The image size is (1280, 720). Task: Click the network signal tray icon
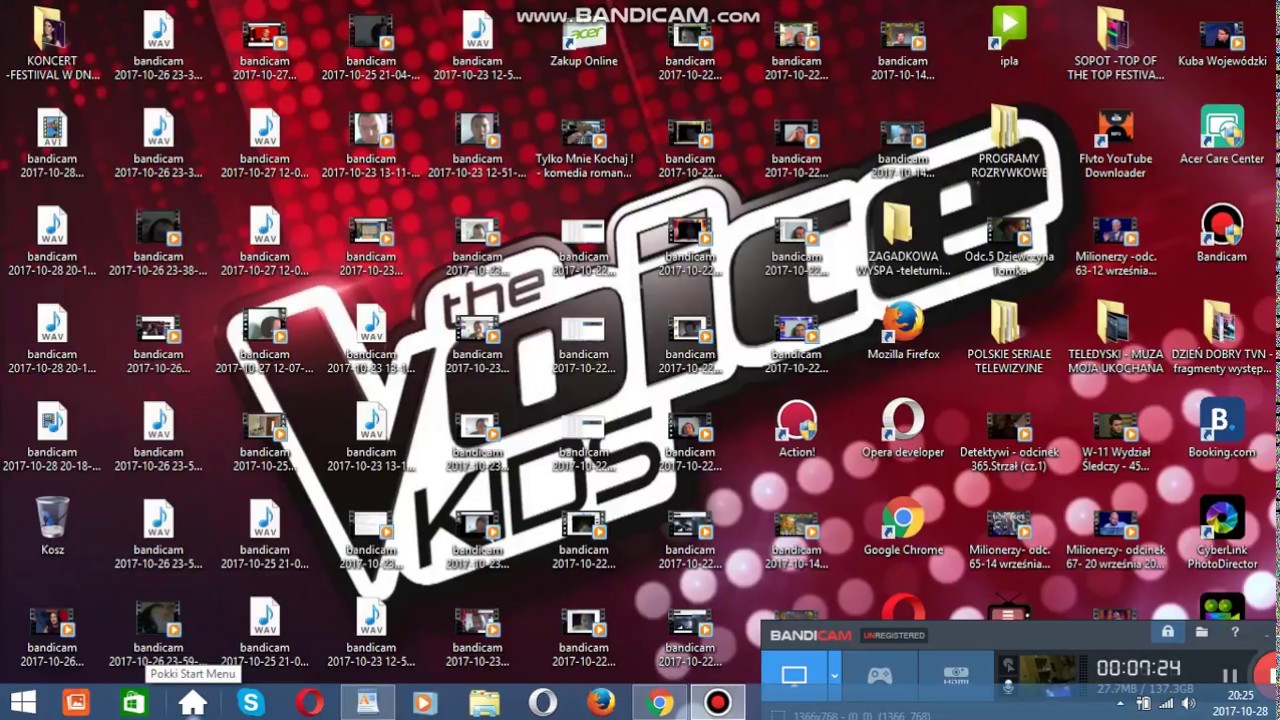(1166, 704)
